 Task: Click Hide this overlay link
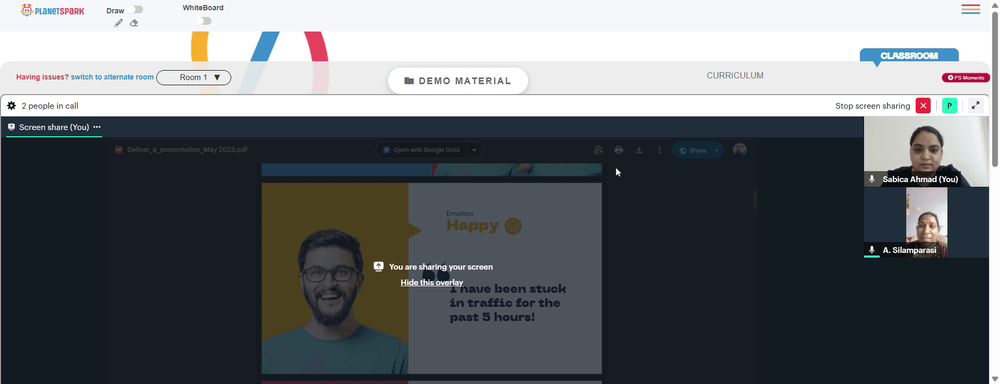(x=432, y=283)
